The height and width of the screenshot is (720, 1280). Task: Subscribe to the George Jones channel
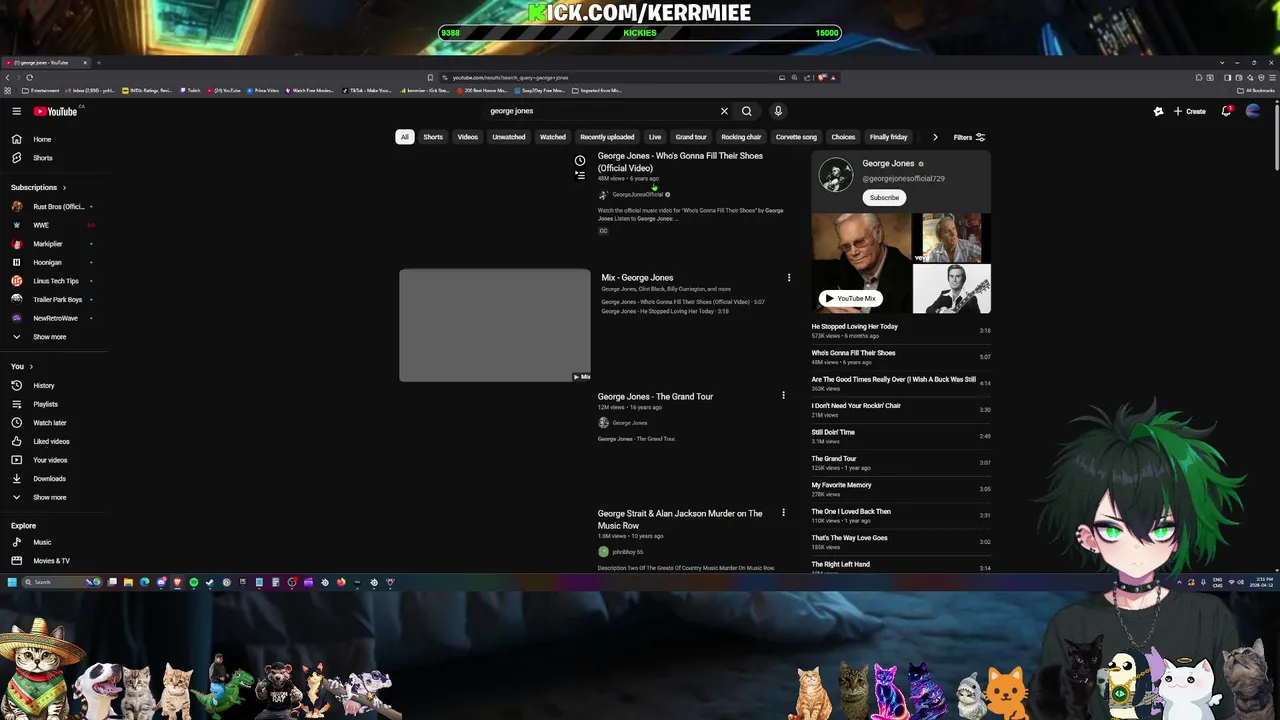coord(884,198)
